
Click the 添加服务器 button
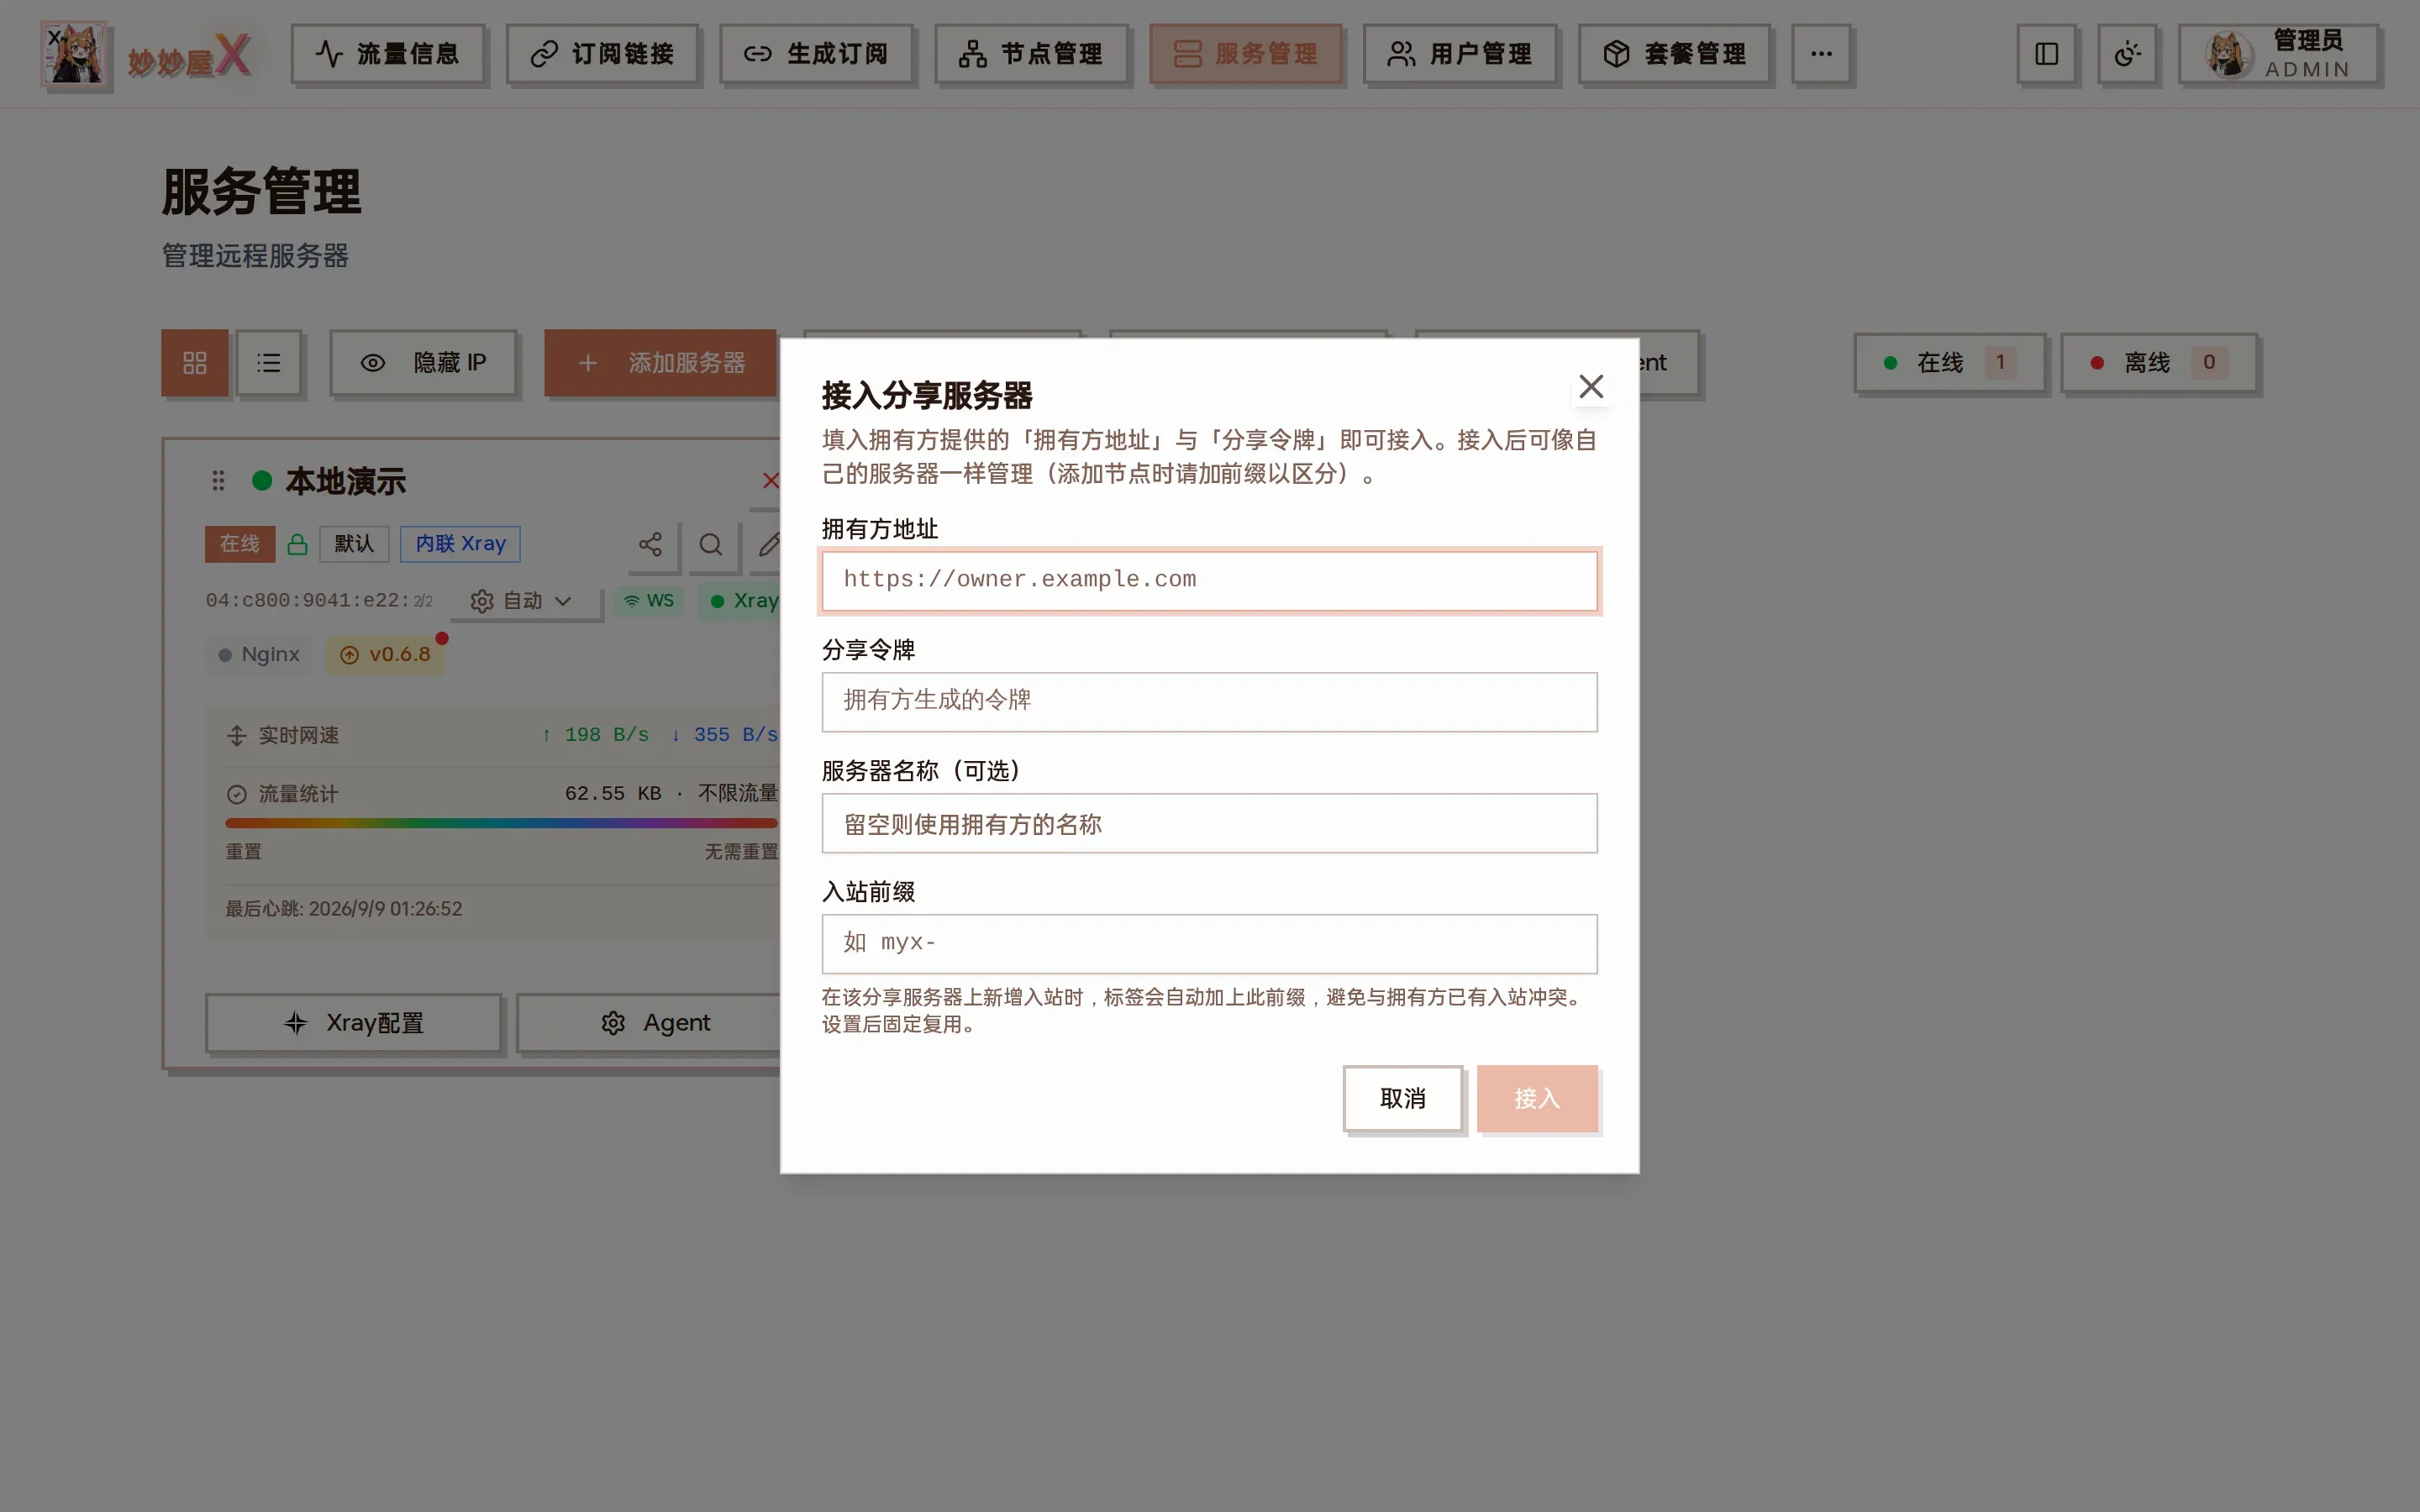pos(661,363)
